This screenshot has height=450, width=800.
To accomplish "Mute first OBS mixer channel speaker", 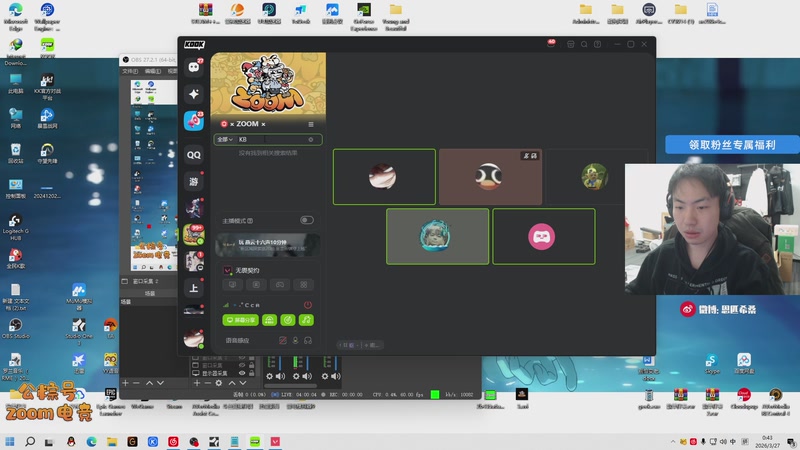I will tap(281, 376).
